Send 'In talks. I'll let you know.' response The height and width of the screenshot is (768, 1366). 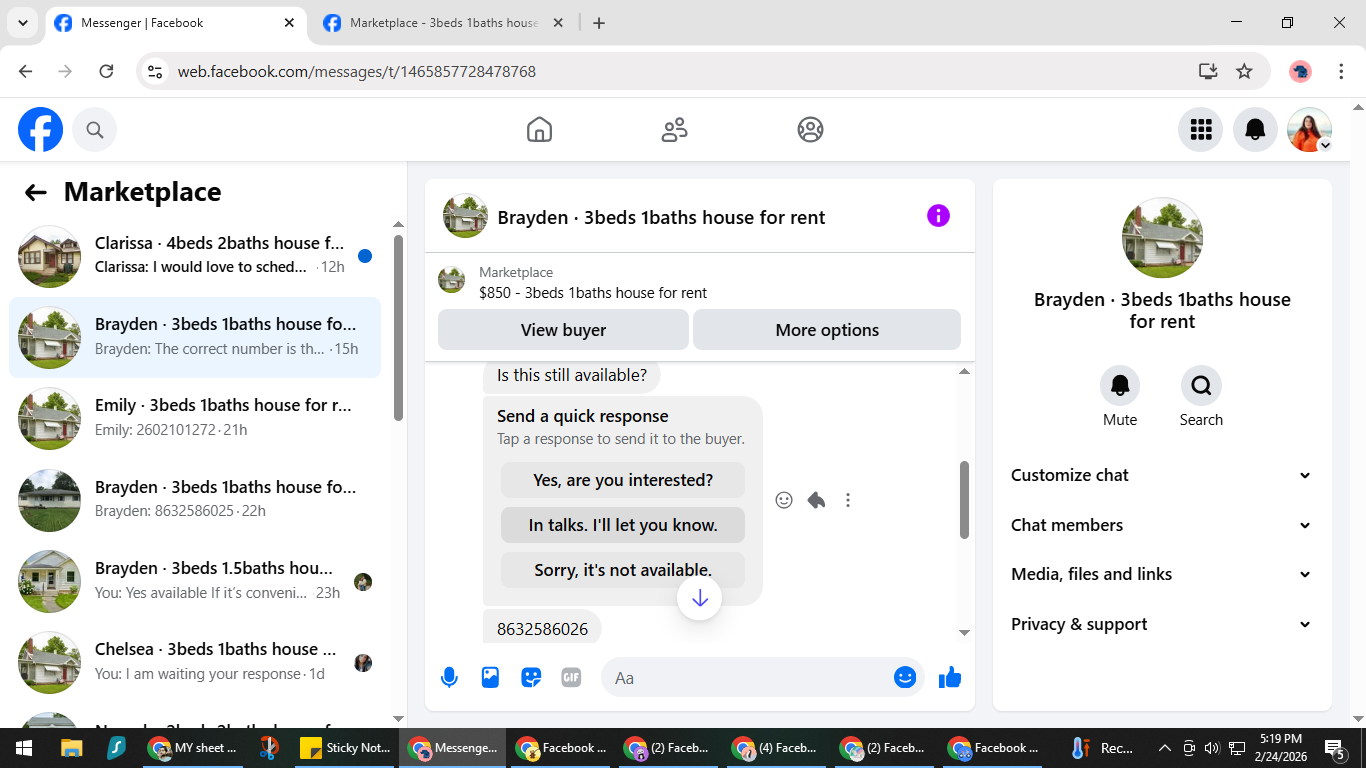pyautogui.click(x=623, y=525)
